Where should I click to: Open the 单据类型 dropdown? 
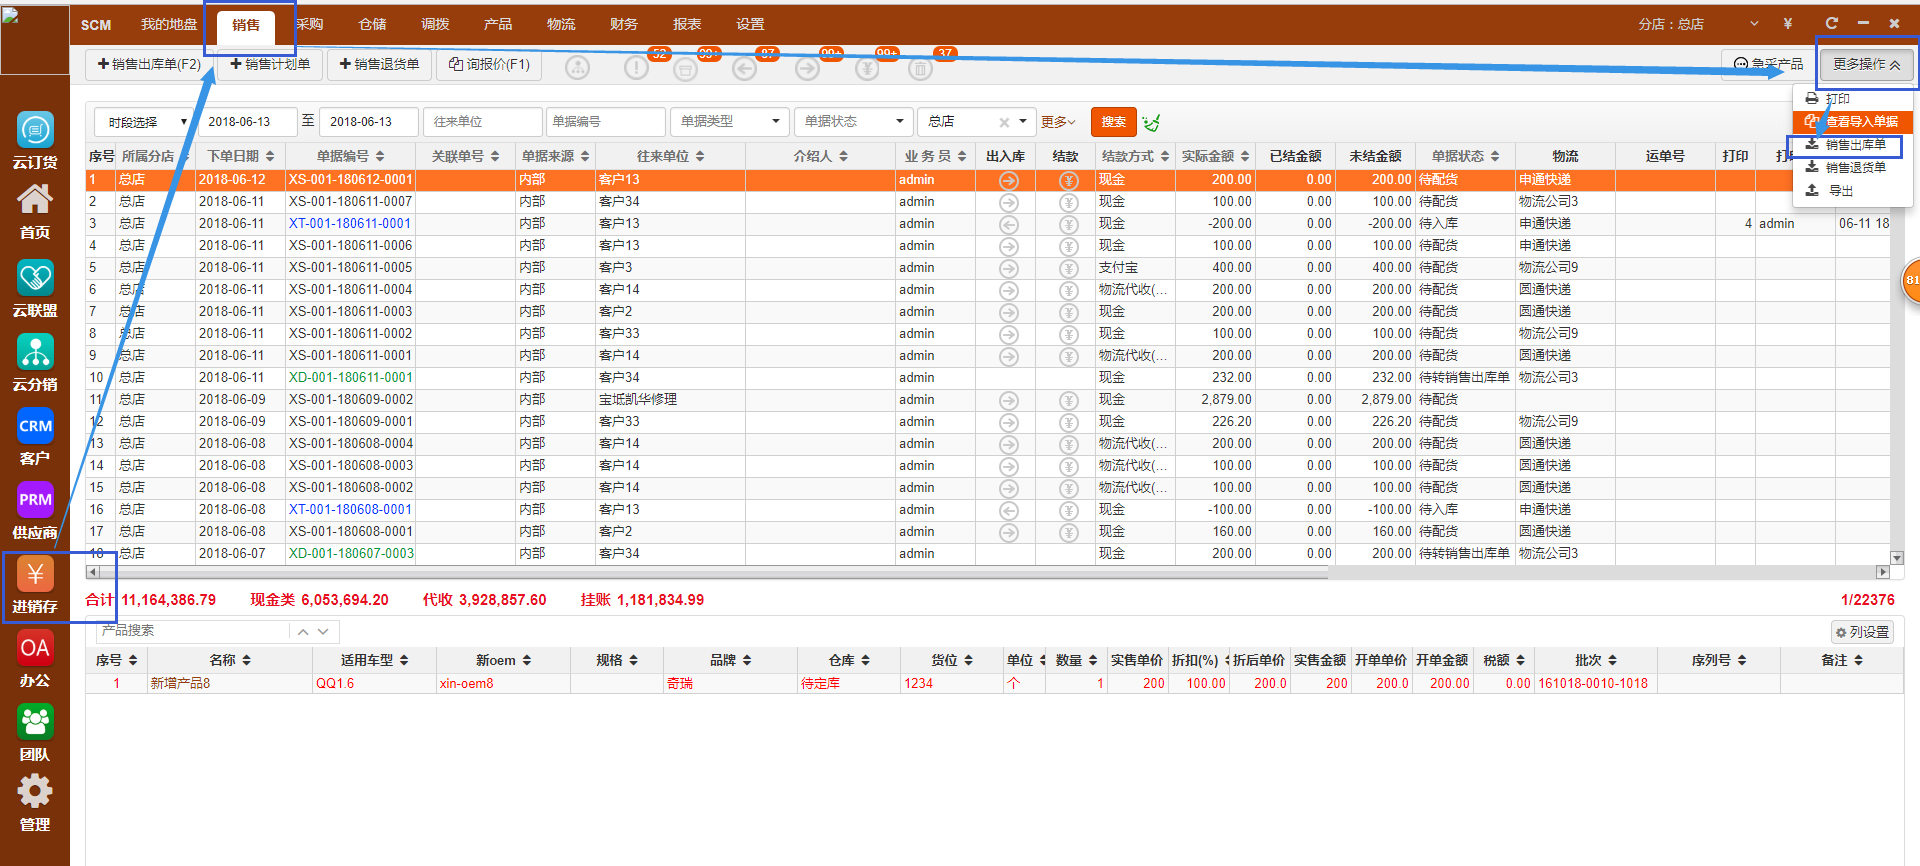(729, 122)
